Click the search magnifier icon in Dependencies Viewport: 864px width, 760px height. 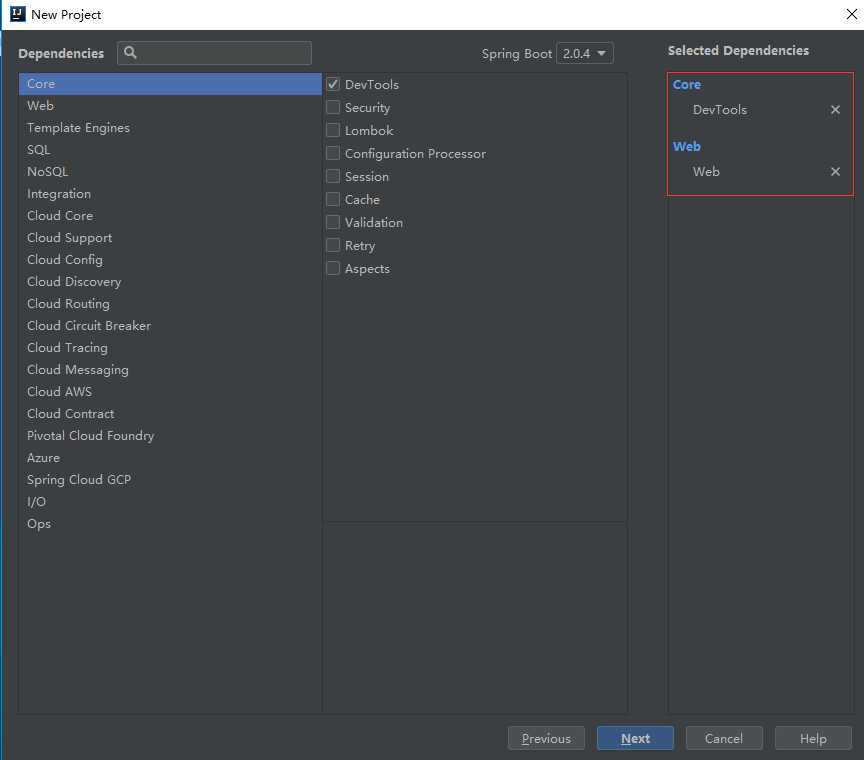pos(130,52)
